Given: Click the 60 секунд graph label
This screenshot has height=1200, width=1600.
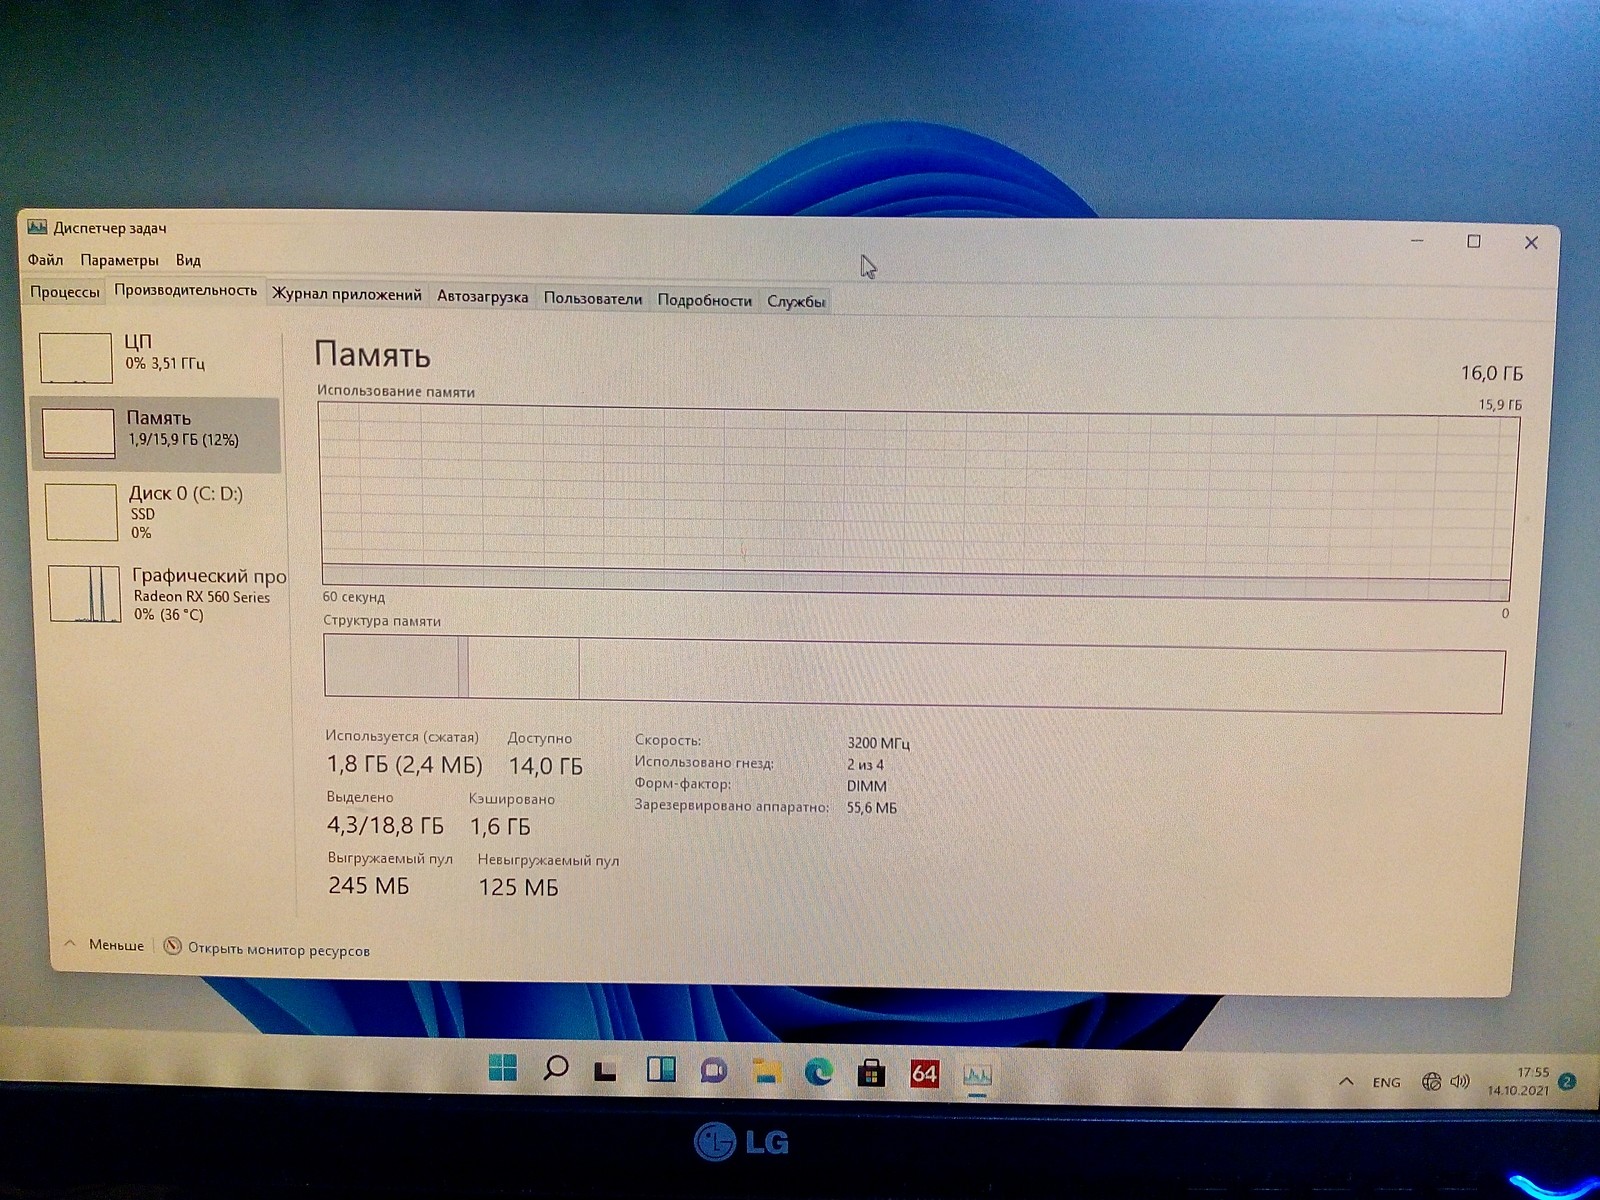Looking at the screenshot, I should tap(353, 597).
